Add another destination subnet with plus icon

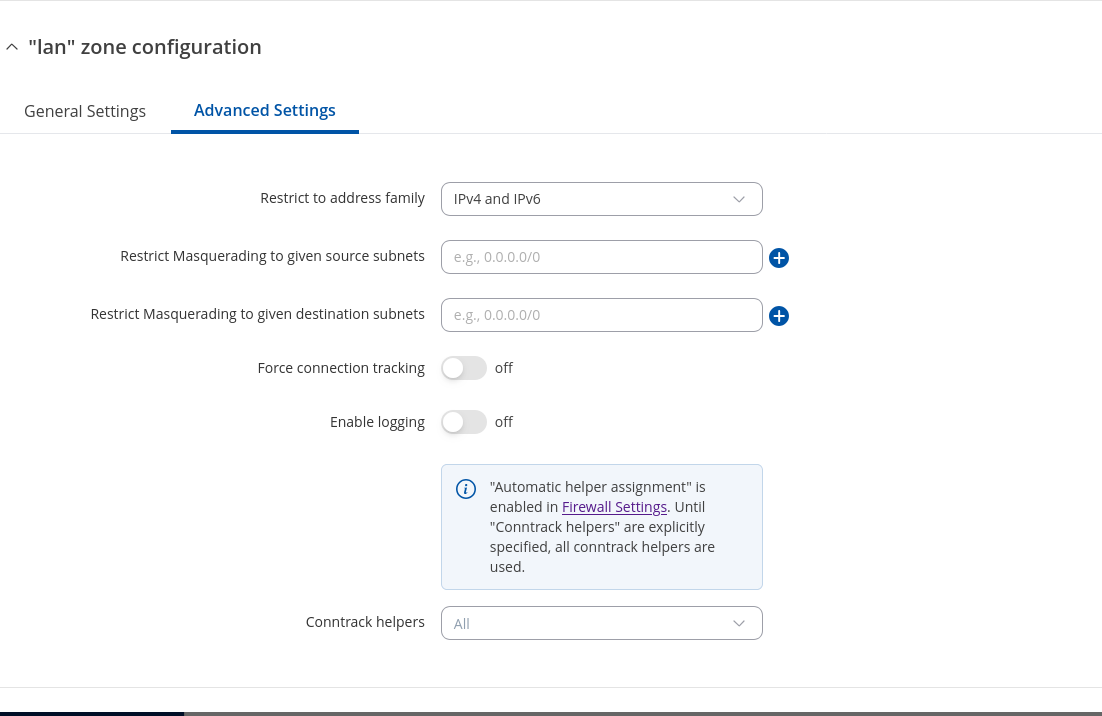pos(779,316)
